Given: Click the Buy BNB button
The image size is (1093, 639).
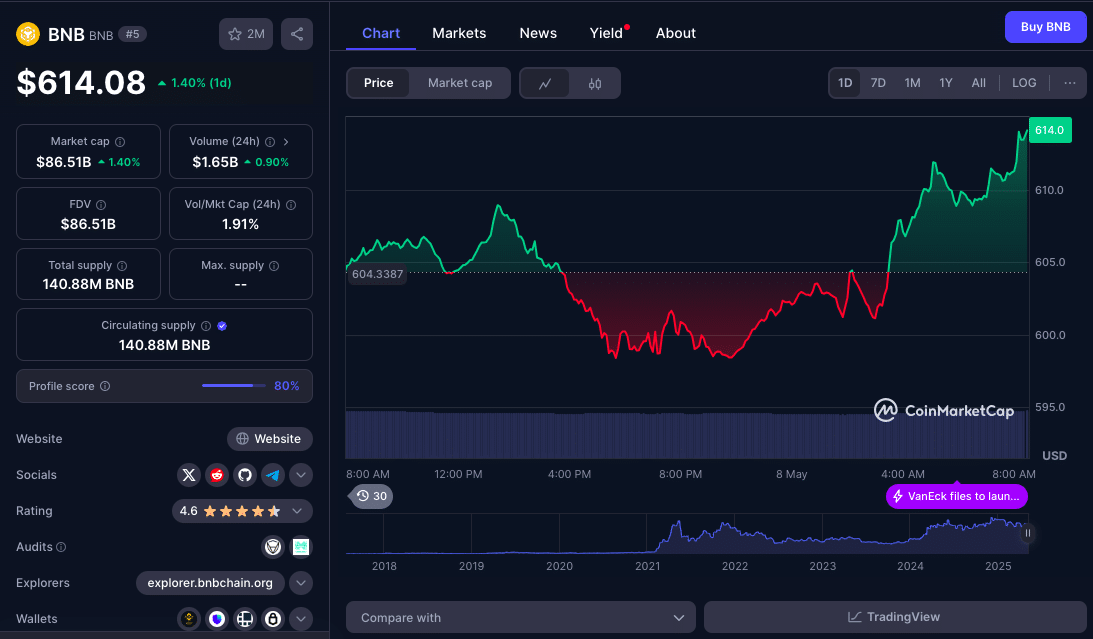Looking at the screenshot, I should 1046,27.
